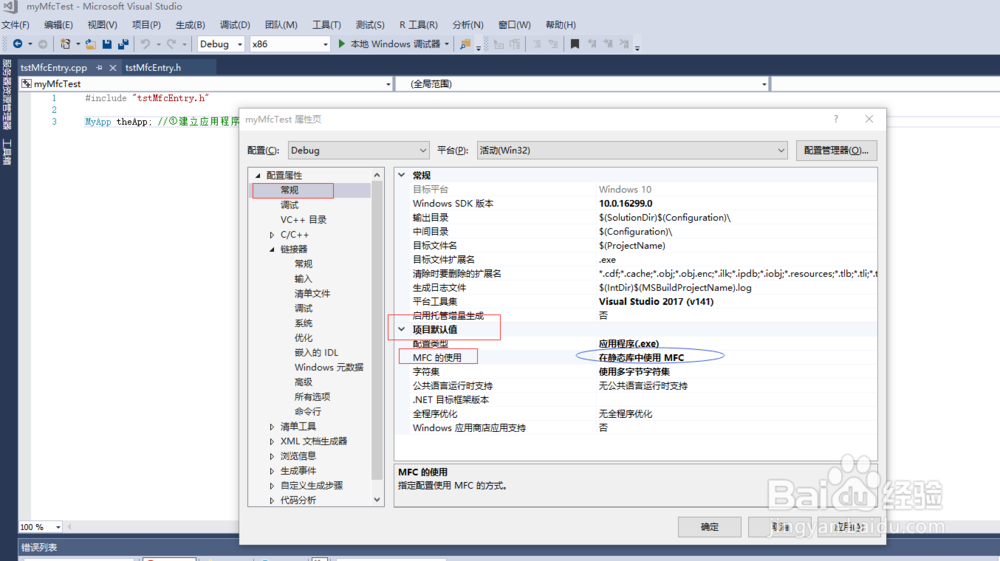Click the help question mark in property dialog

click(835, 119)
